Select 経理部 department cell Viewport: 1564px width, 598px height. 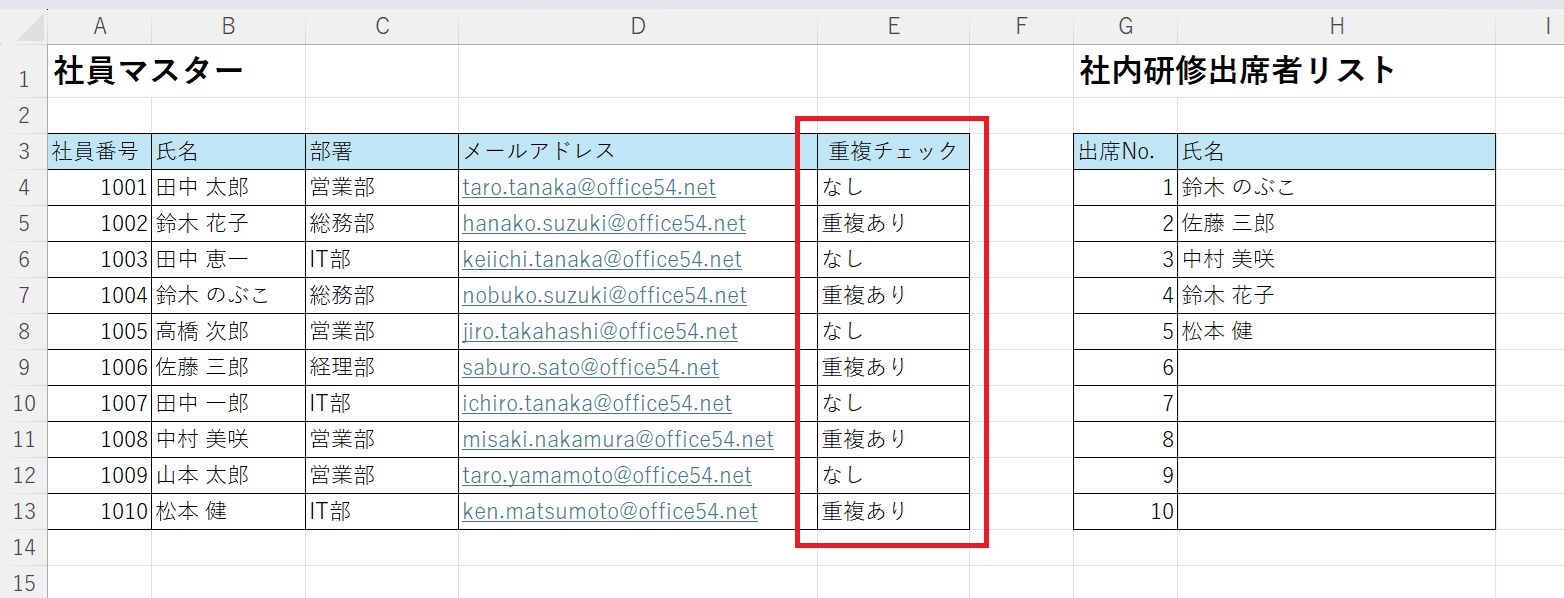382,367
